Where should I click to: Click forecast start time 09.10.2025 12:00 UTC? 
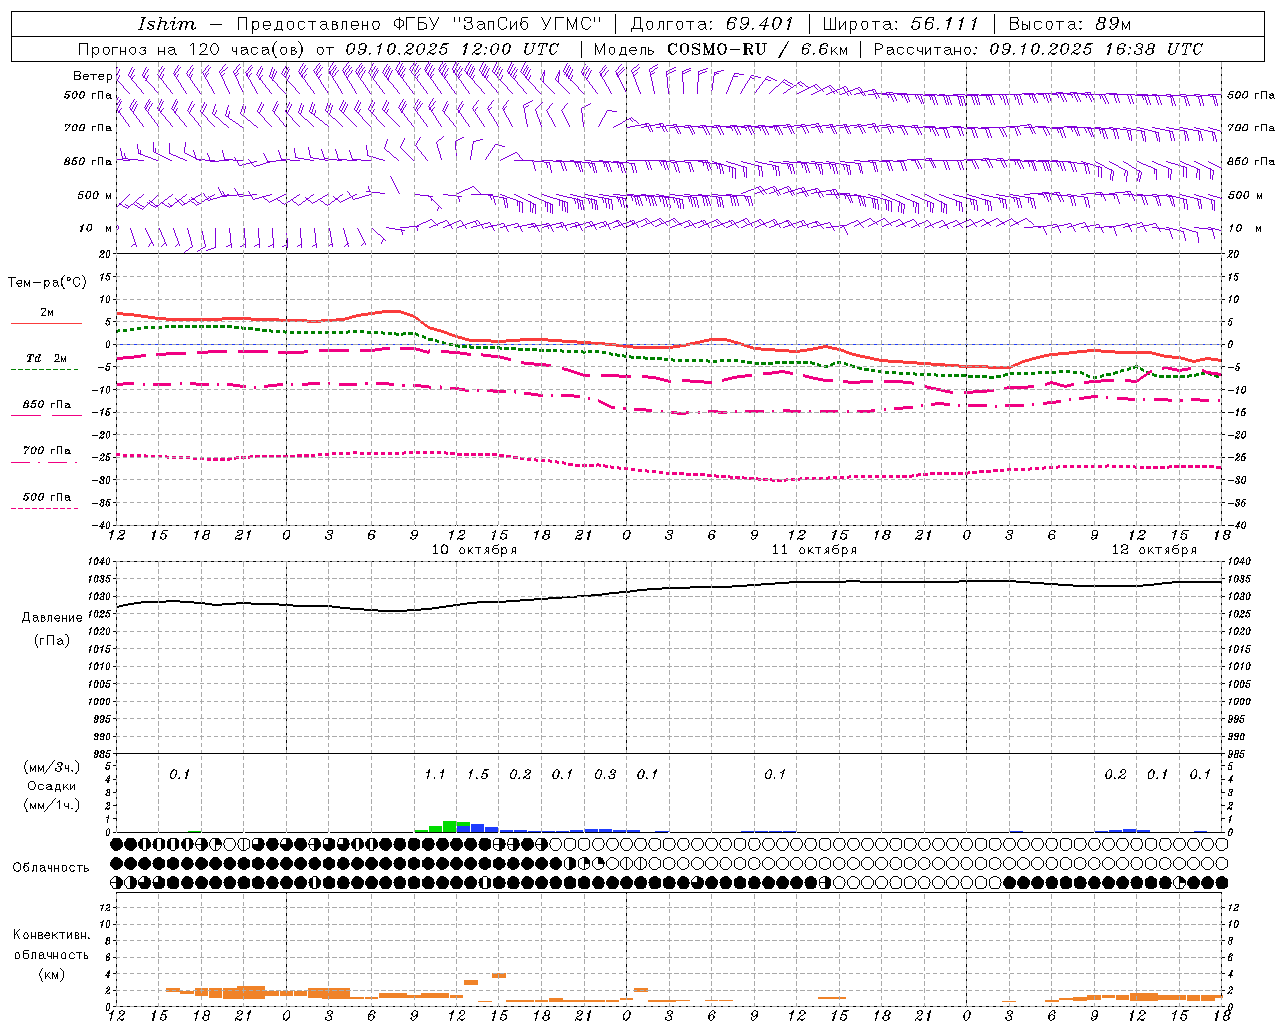(452, 49)
